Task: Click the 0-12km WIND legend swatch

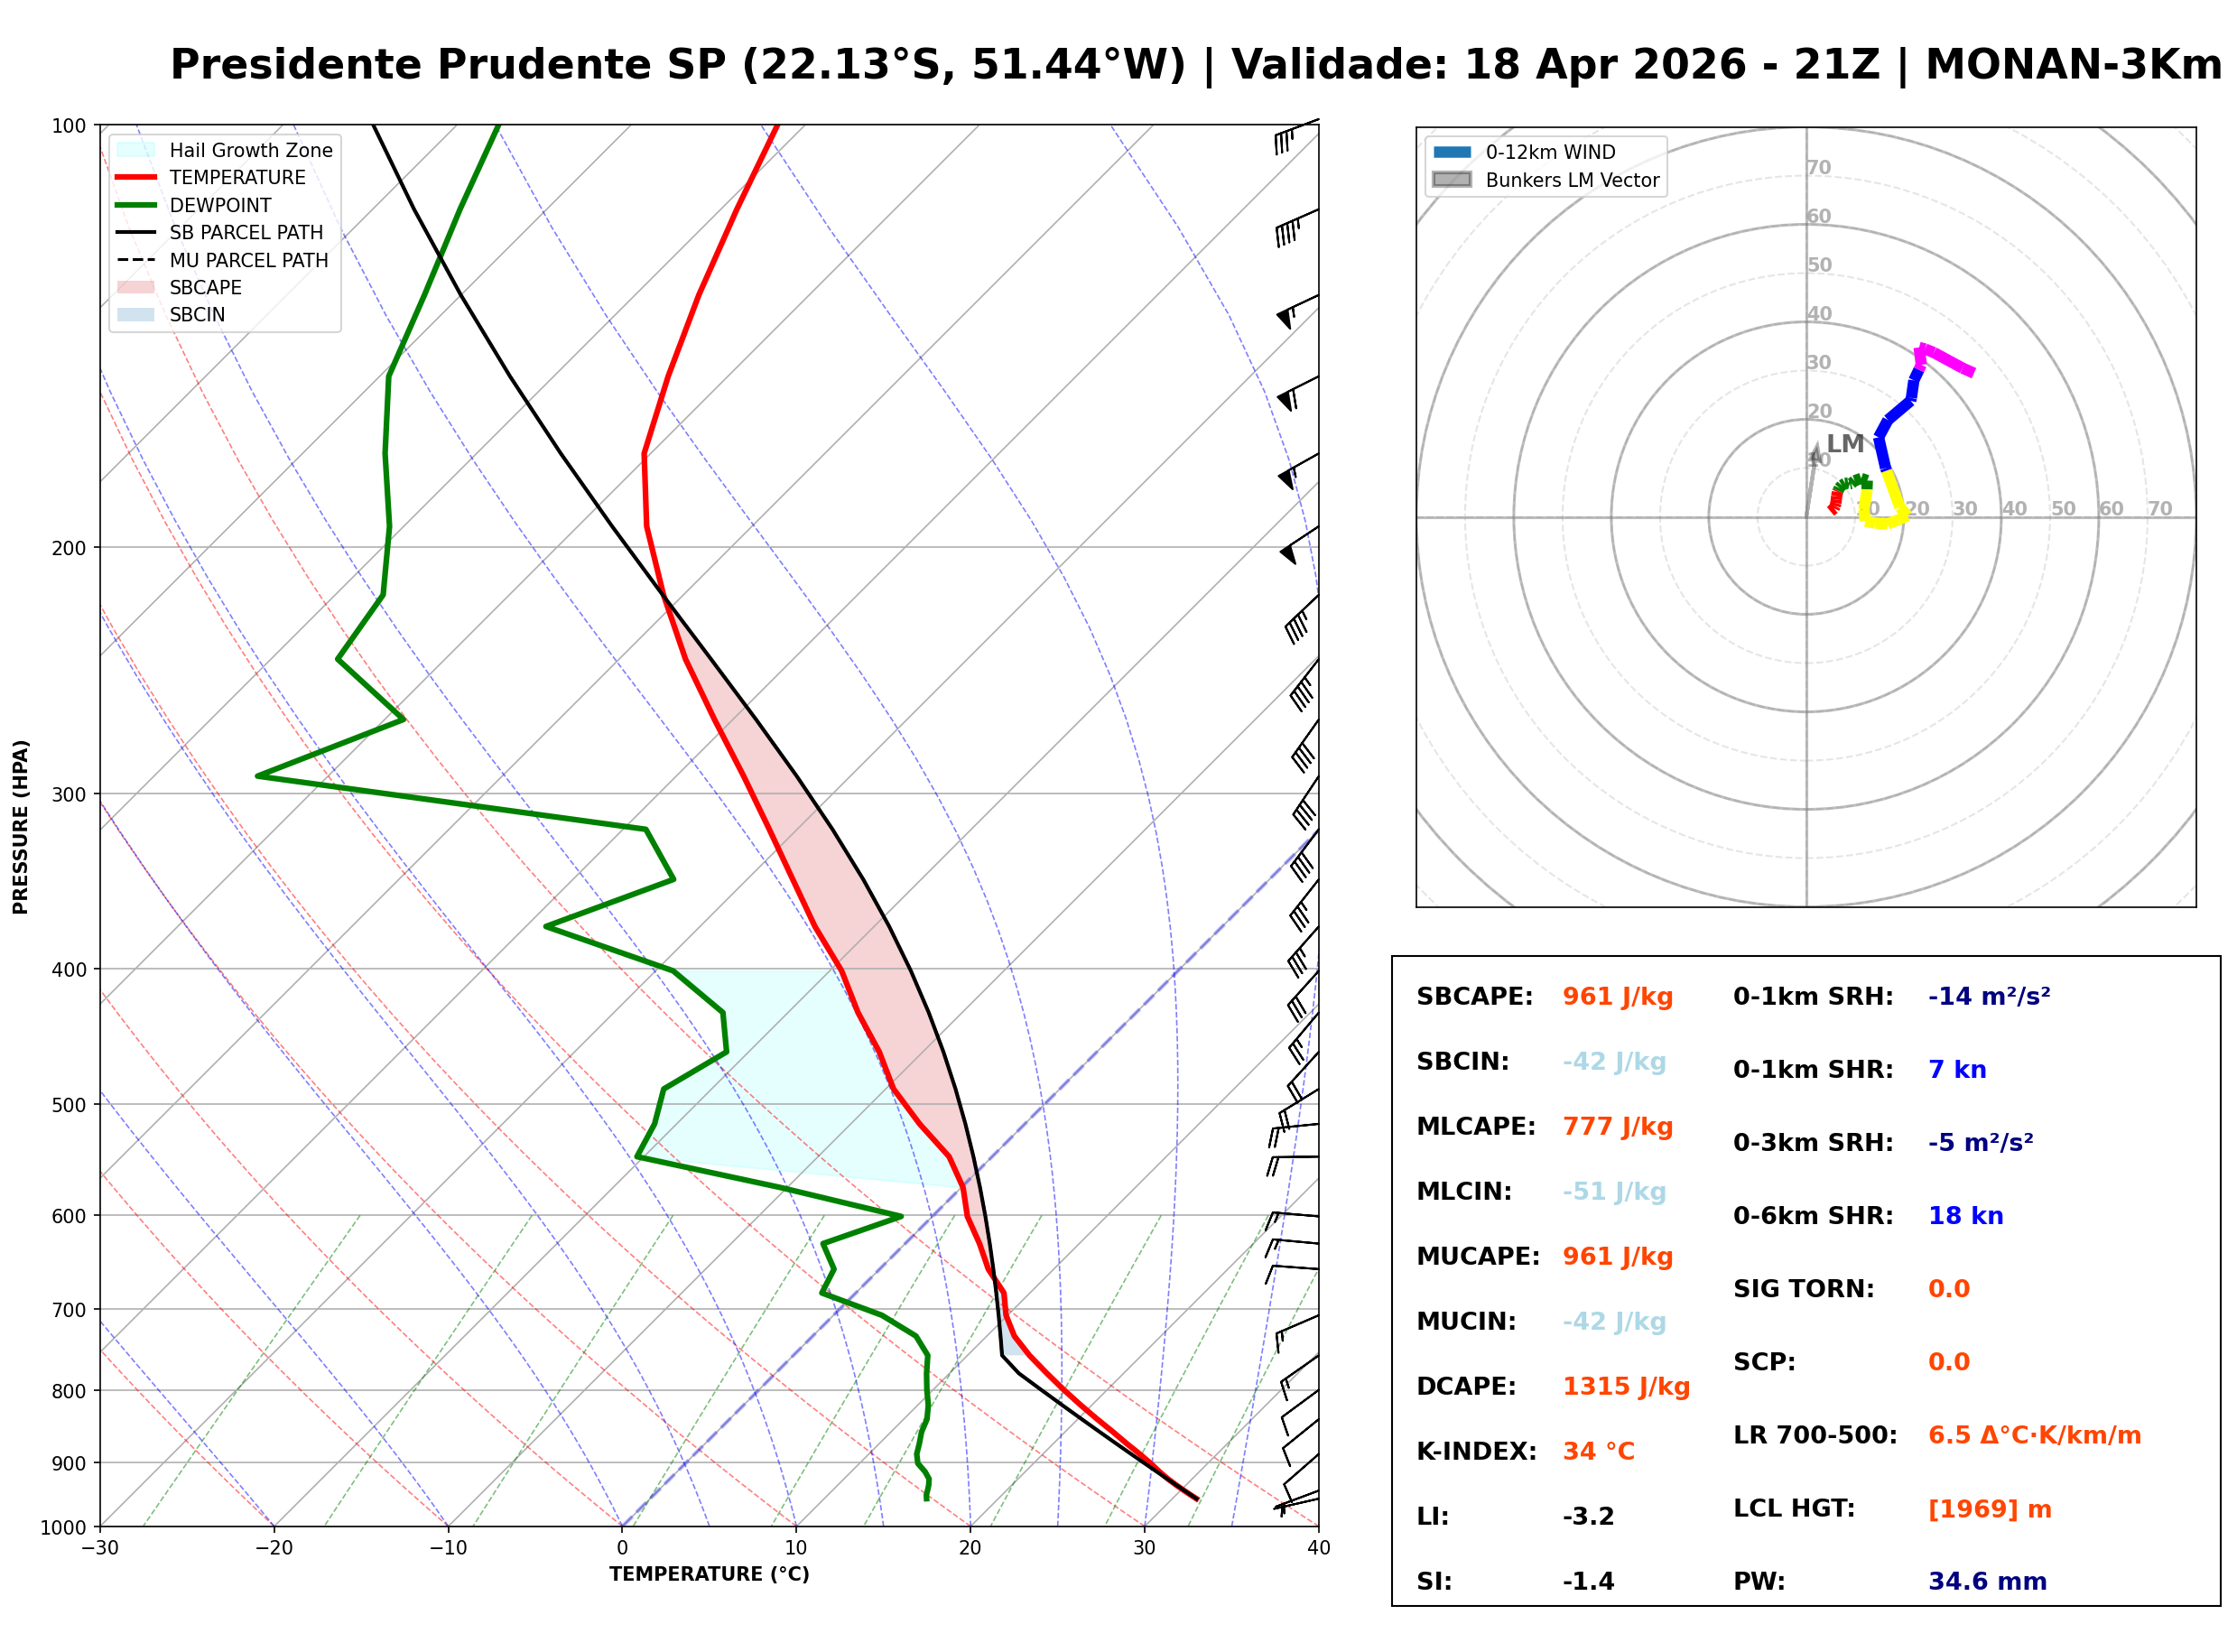Action: [x=1452, y=152]
